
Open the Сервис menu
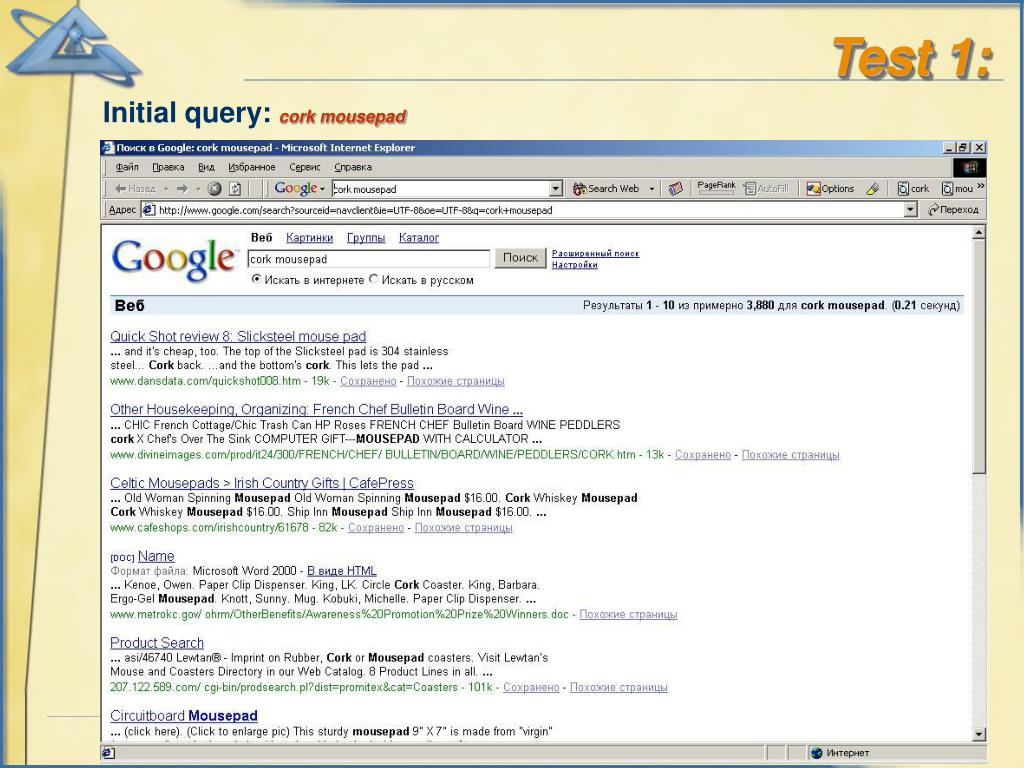point(304,167)
